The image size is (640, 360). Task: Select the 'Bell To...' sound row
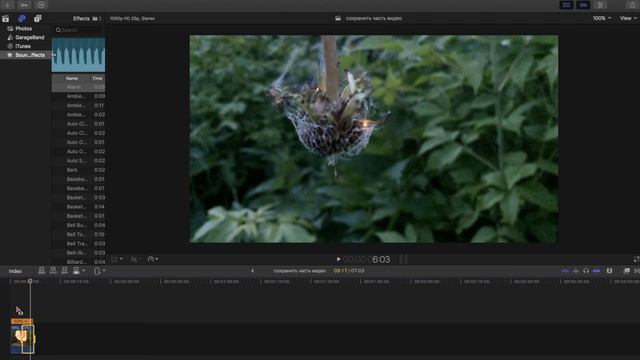[x=78, y=234]
